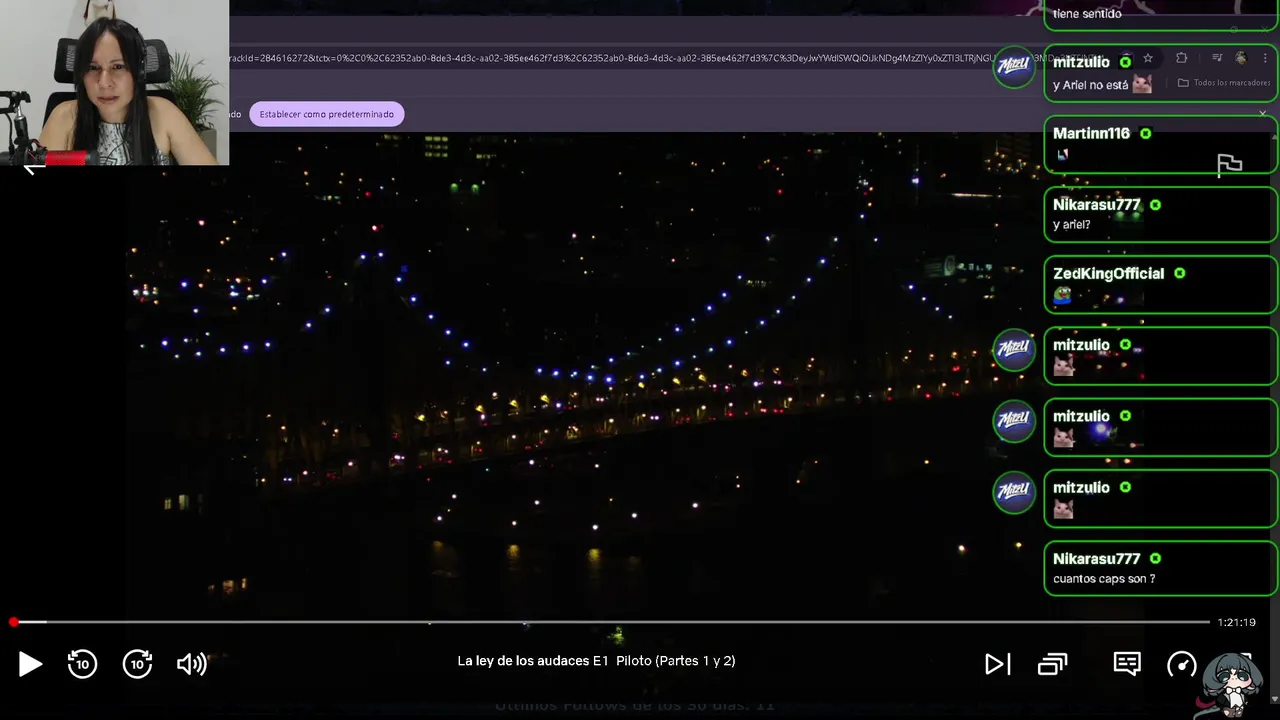Image resolution: width=1280 pixels, height=720 pixels.
Task: Open 'Todos los marcadores' bookmarks folder
Action: pos(1224,83)
